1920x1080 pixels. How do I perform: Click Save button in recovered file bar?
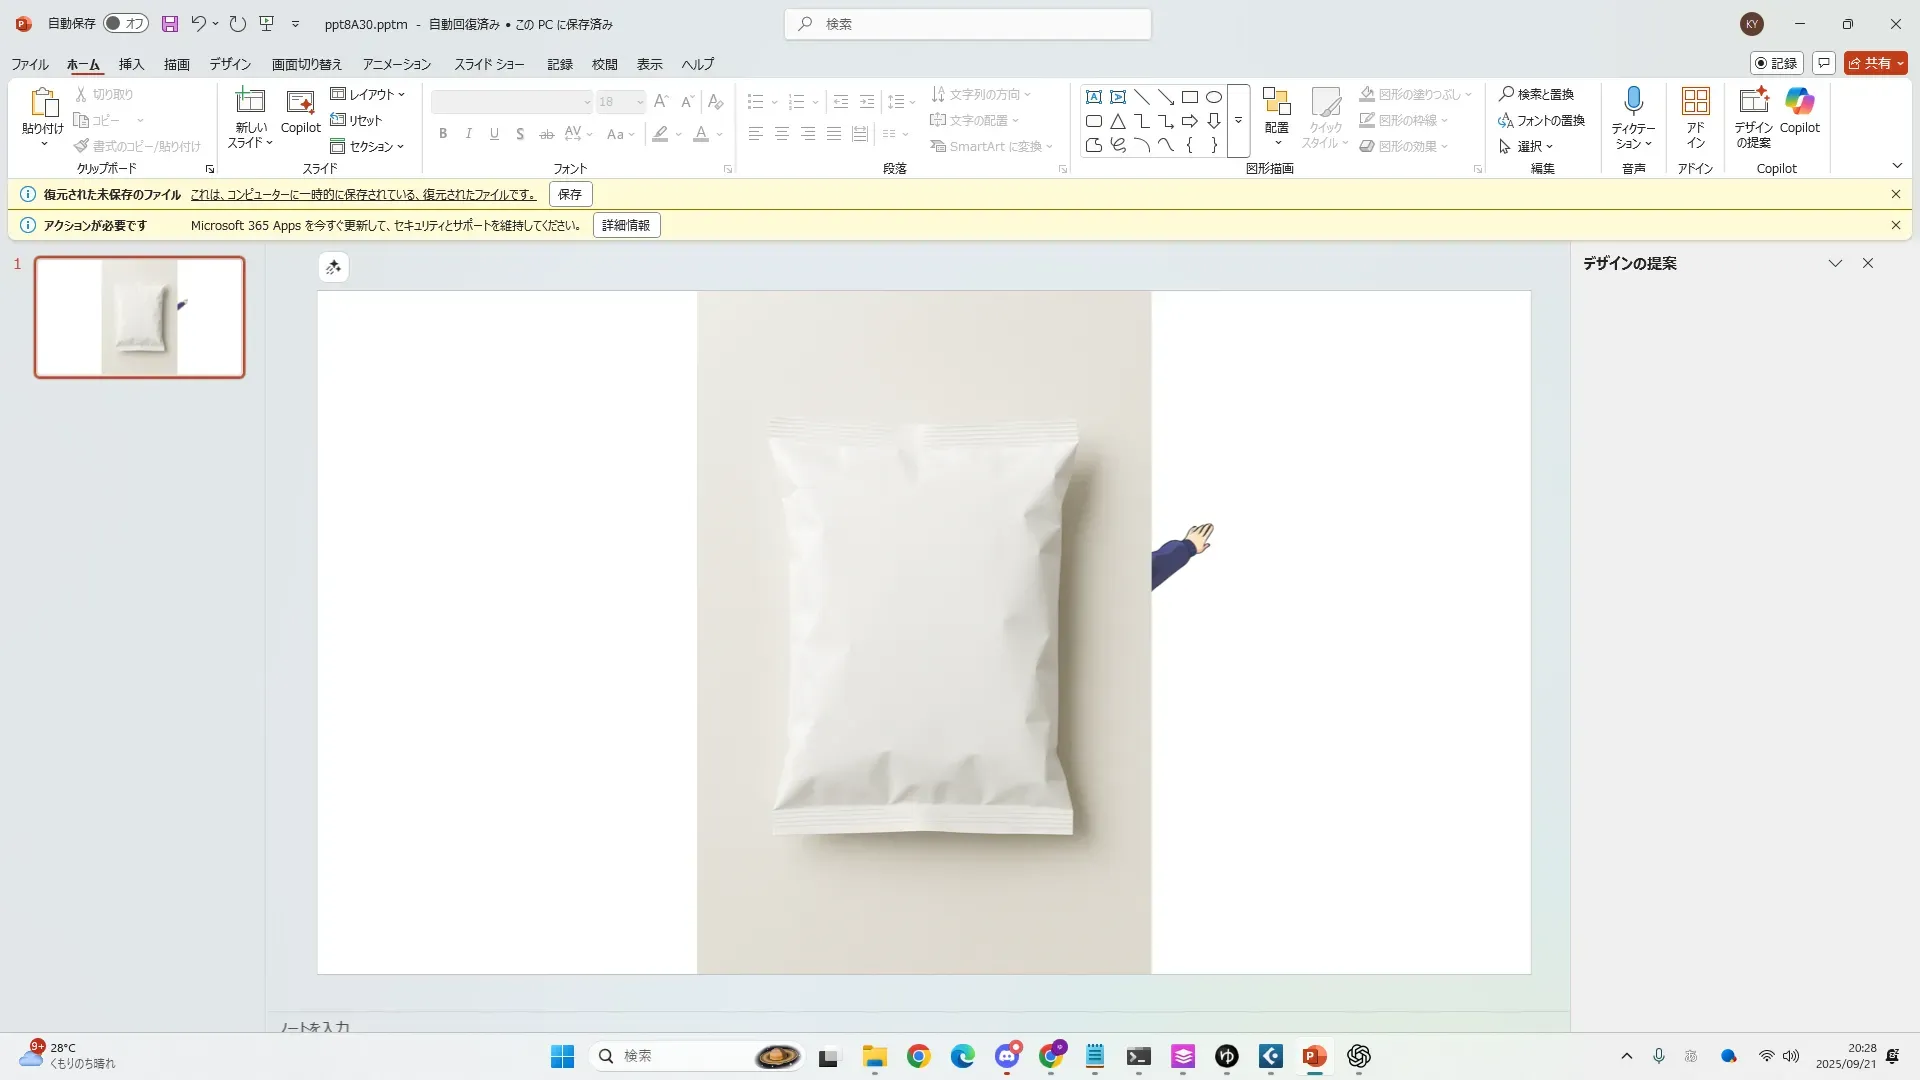pos(570,194)
